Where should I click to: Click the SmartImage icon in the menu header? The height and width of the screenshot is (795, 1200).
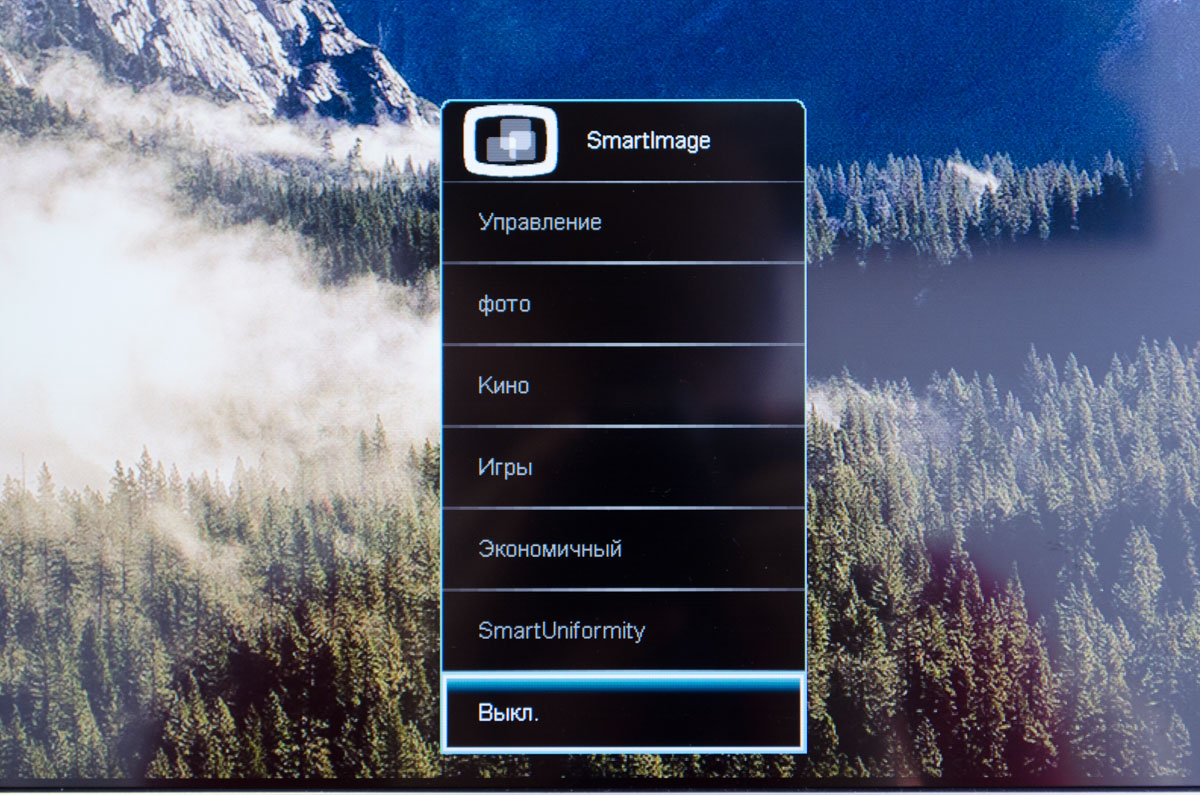coord(509,141)
